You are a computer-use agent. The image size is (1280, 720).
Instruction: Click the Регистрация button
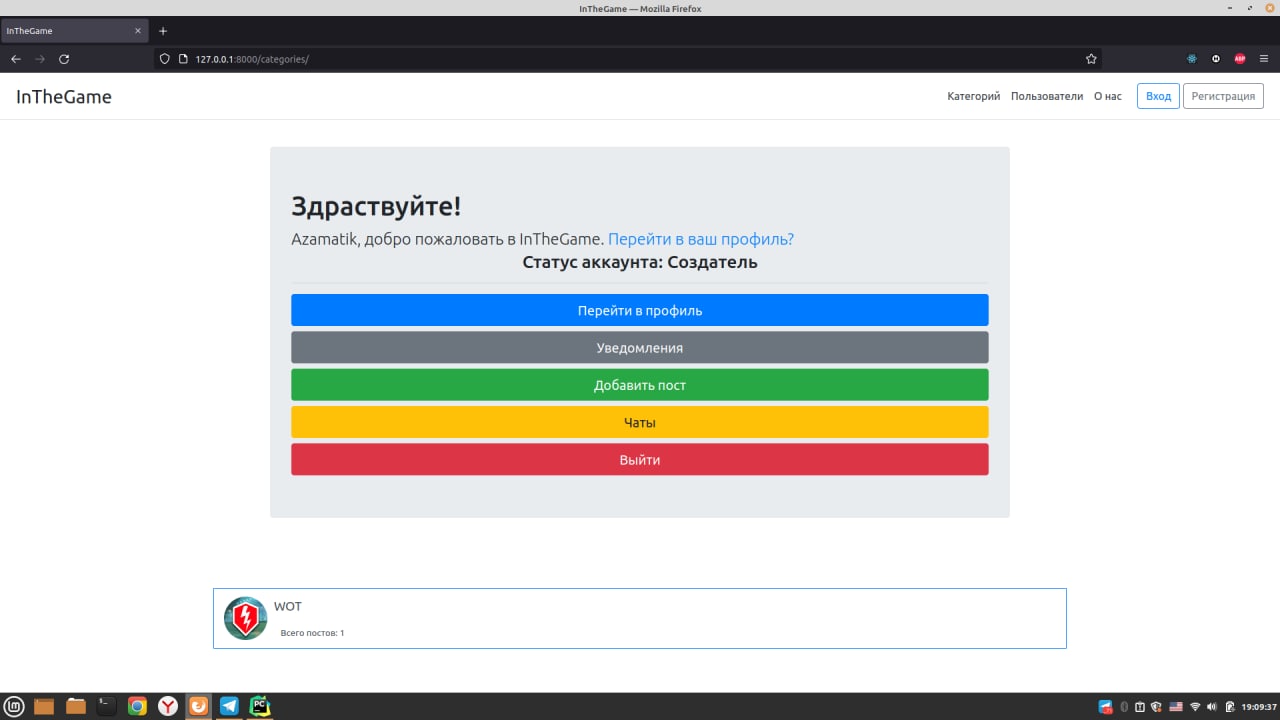1223,96
